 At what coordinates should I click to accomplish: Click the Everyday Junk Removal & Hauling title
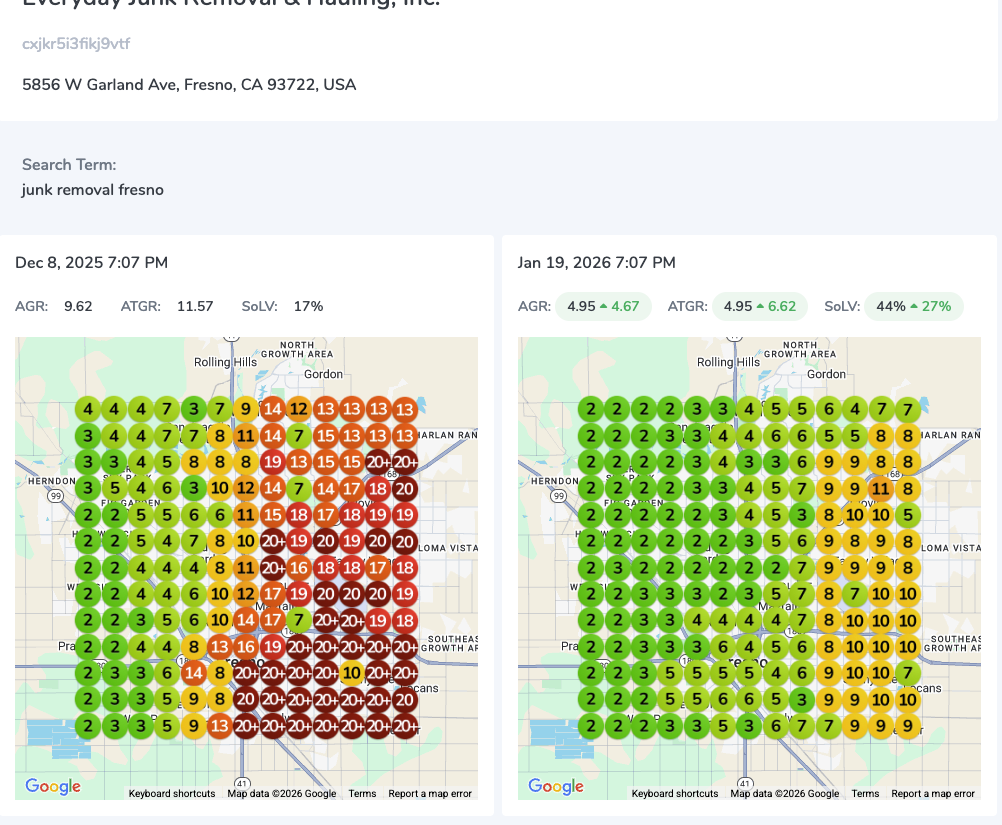click(230, 4)
